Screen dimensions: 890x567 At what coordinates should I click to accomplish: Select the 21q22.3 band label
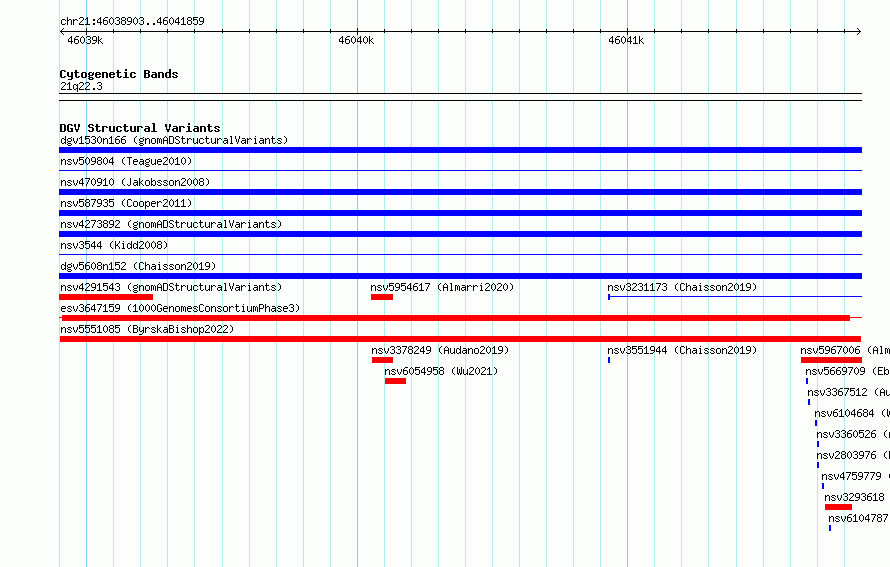pos(81,86)
